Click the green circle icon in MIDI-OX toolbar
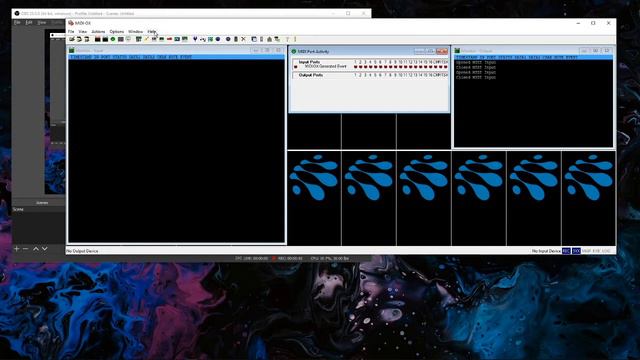This screenshot has height=360, width=640. tap(113, 39)
